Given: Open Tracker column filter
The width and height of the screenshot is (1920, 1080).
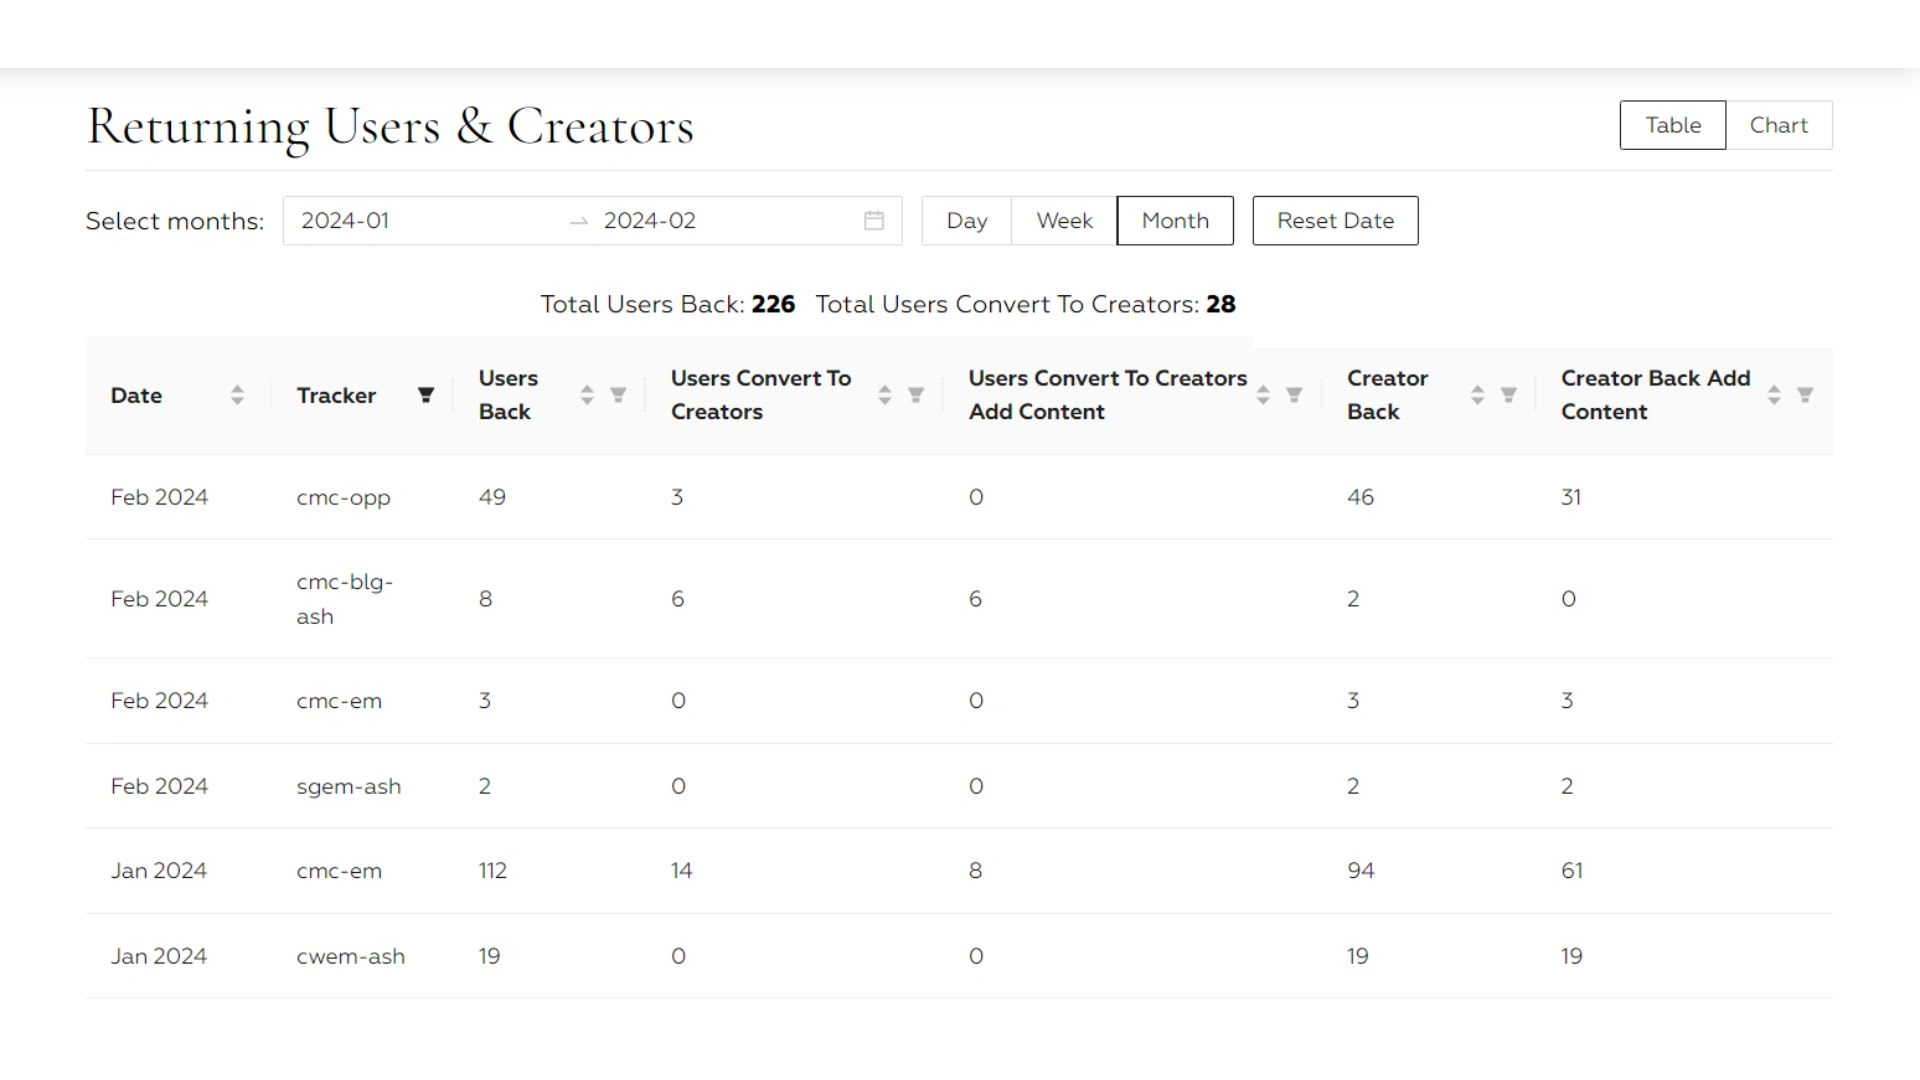Looking at the screenshot, I should point(426,395).
